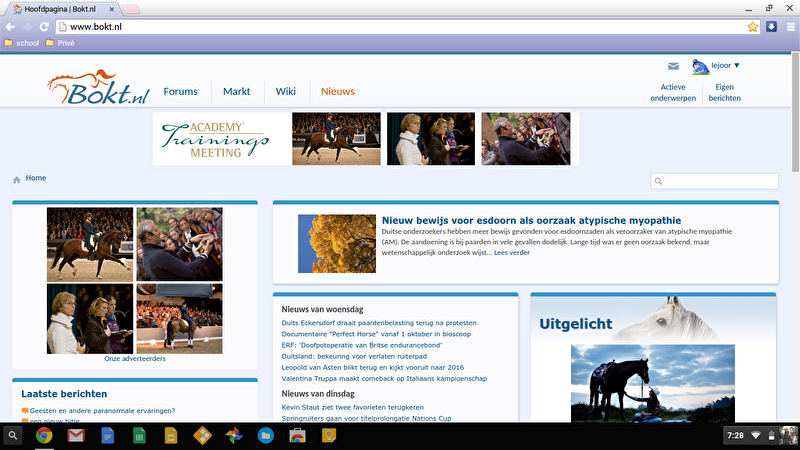
Task: Open news item Duits Eckersdorf draait paardenbelasting terug
Action: [x=379, y=323]
